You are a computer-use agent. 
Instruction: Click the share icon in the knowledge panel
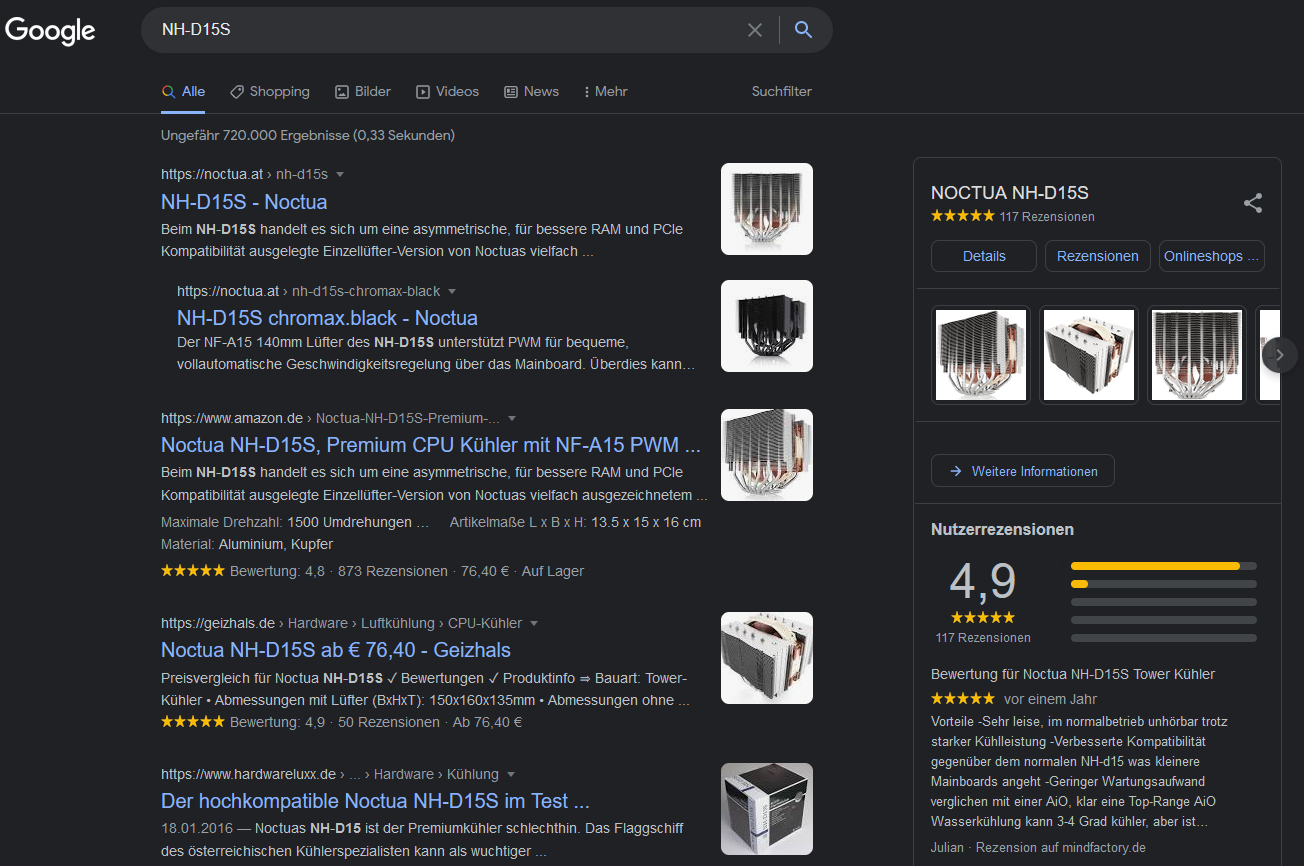coord(1253,203)
